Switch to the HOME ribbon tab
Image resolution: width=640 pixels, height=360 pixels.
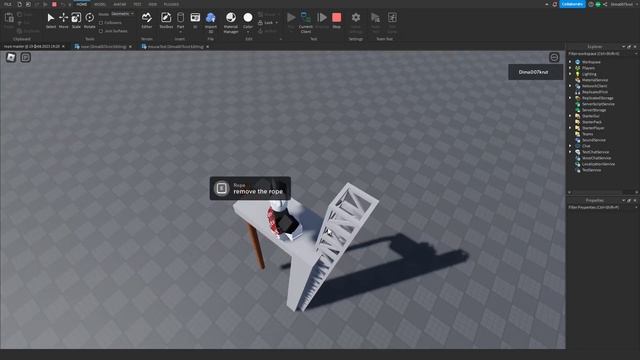coord(82,4)
